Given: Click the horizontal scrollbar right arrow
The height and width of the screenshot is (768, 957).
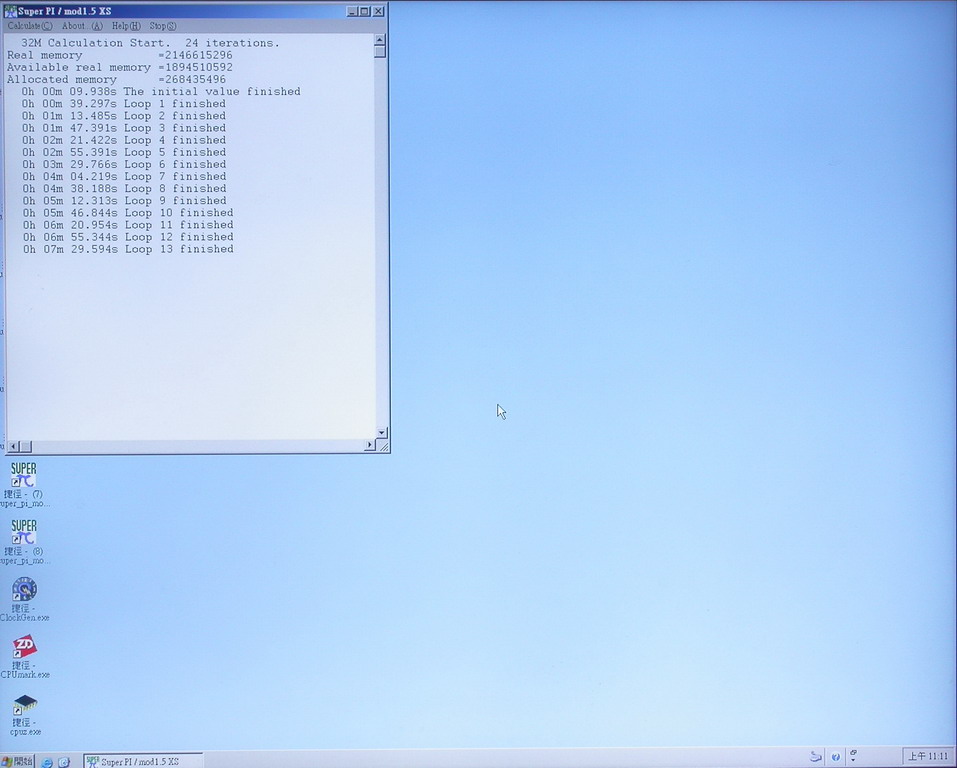Looking at the screenshot, I should pyautogui.click(x=370, y=446).
